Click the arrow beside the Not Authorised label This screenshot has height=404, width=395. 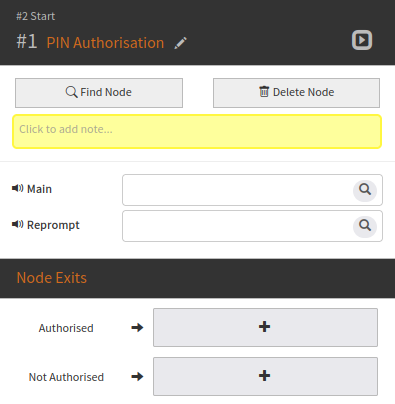click(x=137, y=377)
